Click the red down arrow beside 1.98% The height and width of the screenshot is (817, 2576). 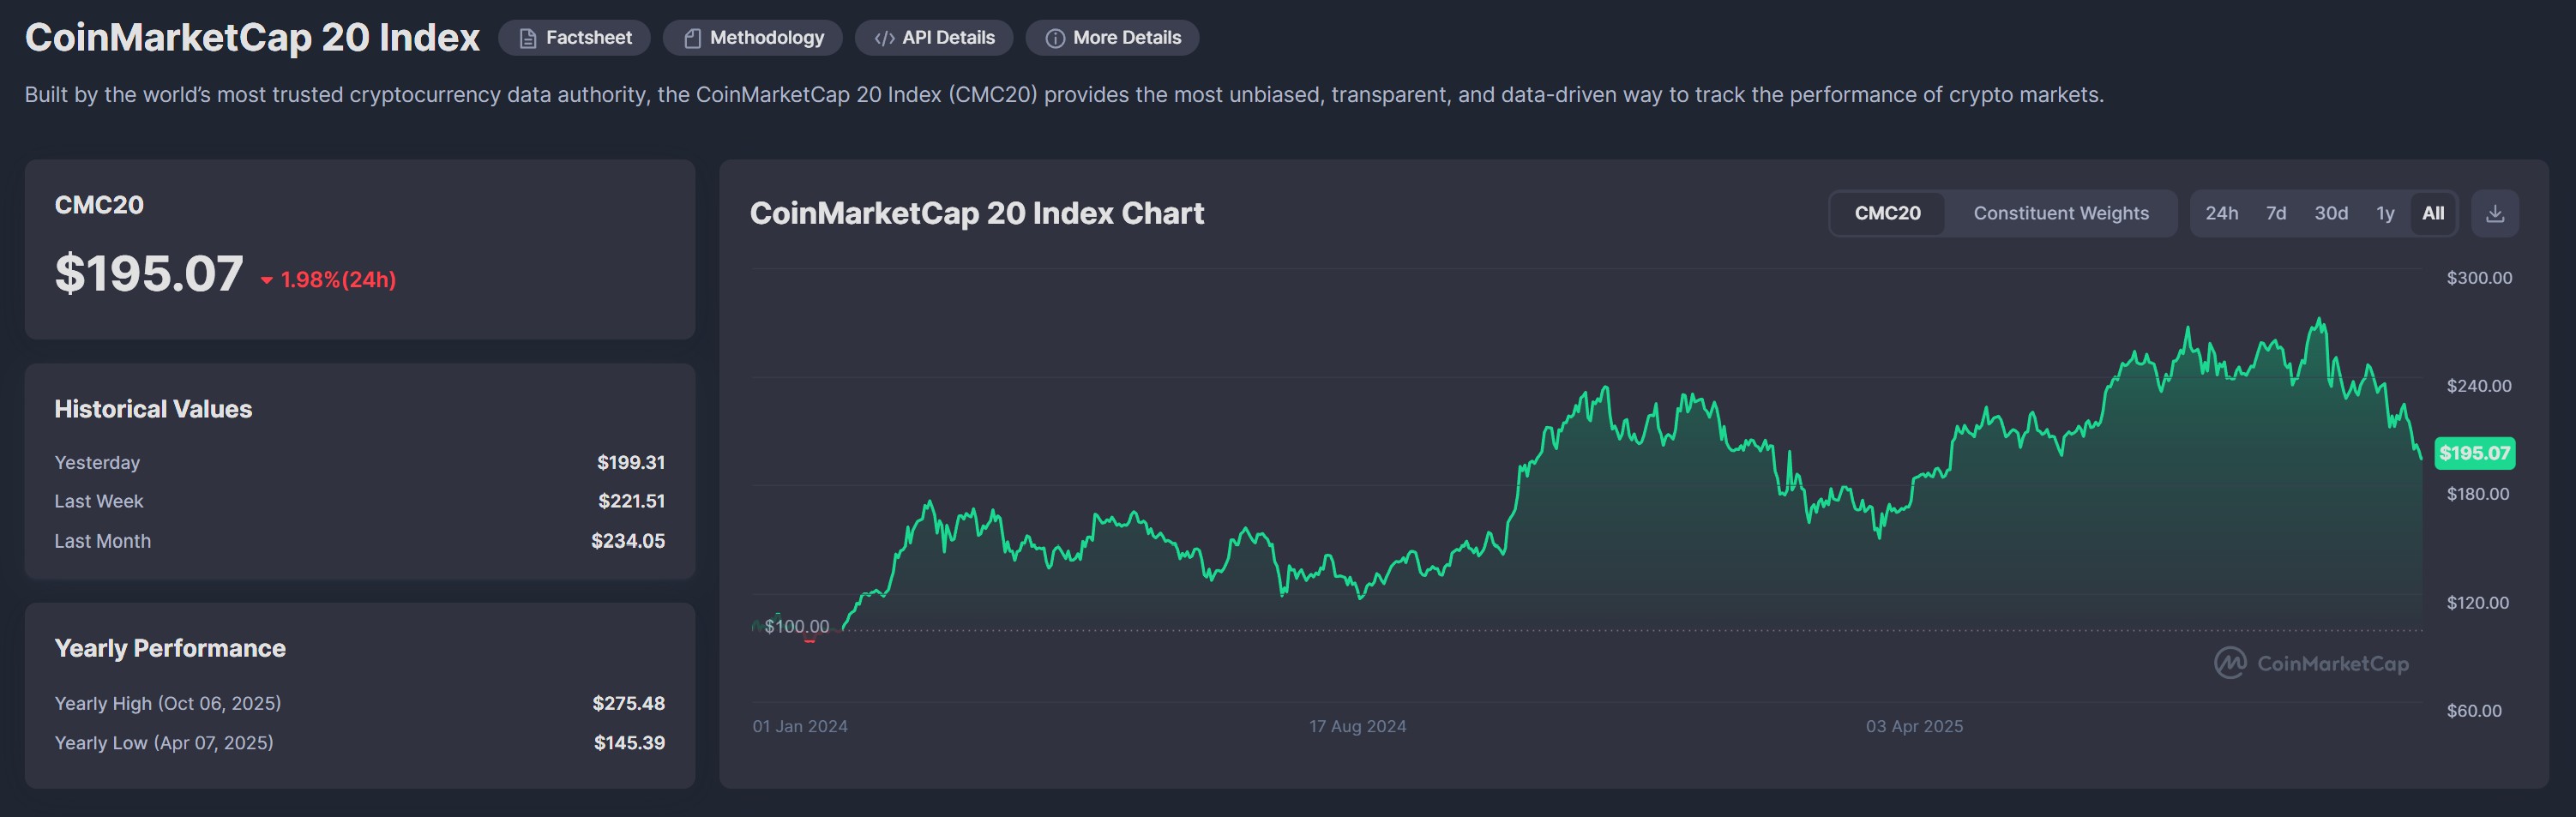pyautogui.click(x=267, y=281)
